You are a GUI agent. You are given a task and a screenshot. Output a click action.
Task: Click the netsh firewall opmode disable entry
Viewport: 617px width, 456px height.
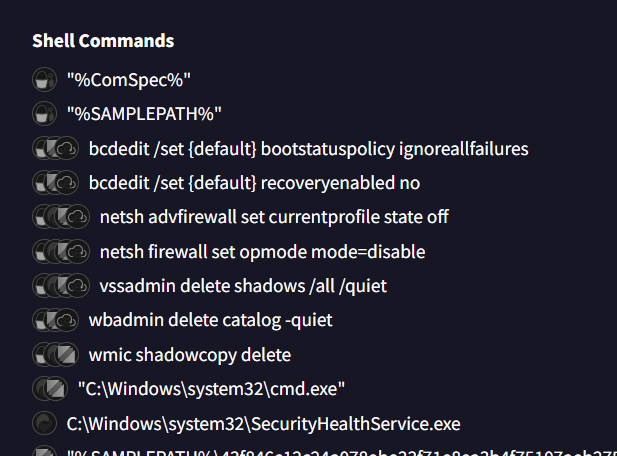pyautogui.click(x=262, y=251)
